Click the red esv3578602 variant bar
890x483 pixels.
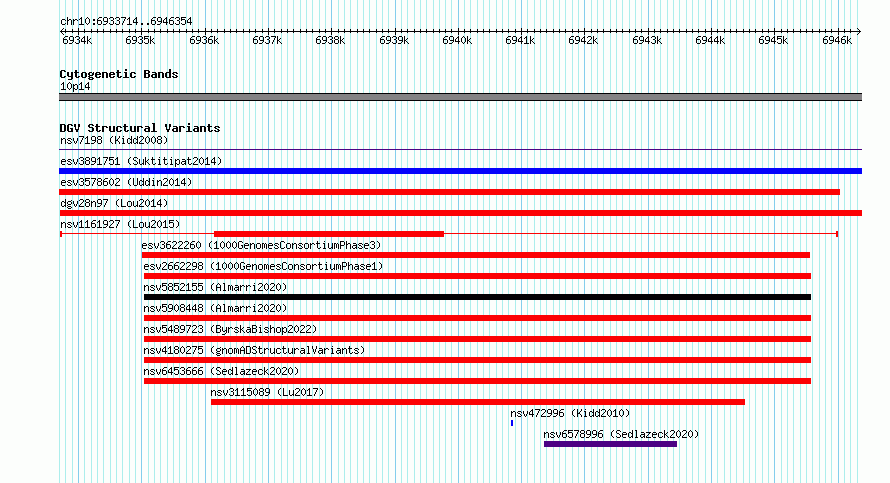(450, 192)
